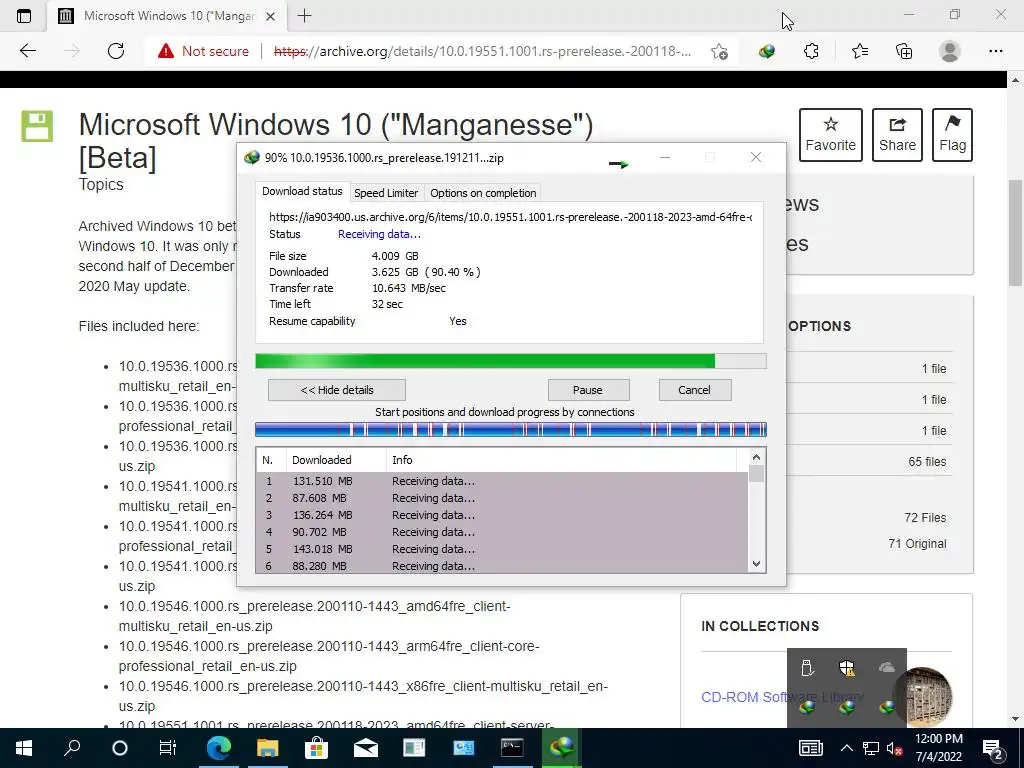Open Mail app from taskbar
Image resolution: width=1024 pixels, height=768 pixels.
click(366, 748)
